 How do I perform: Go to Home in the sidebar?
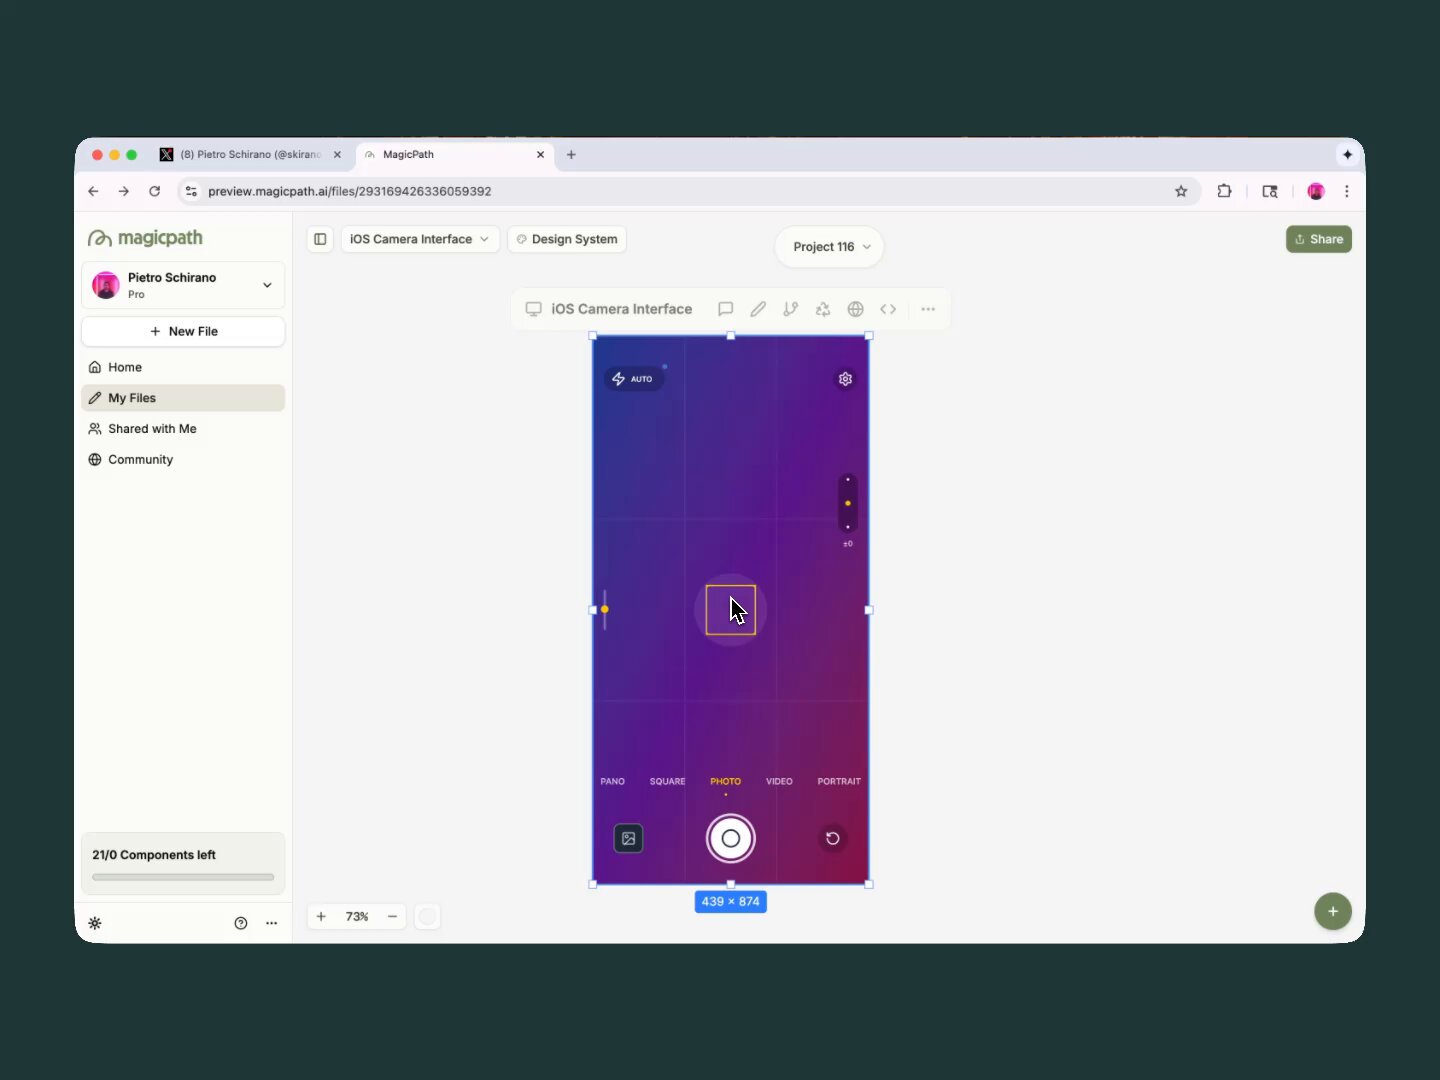183,367
